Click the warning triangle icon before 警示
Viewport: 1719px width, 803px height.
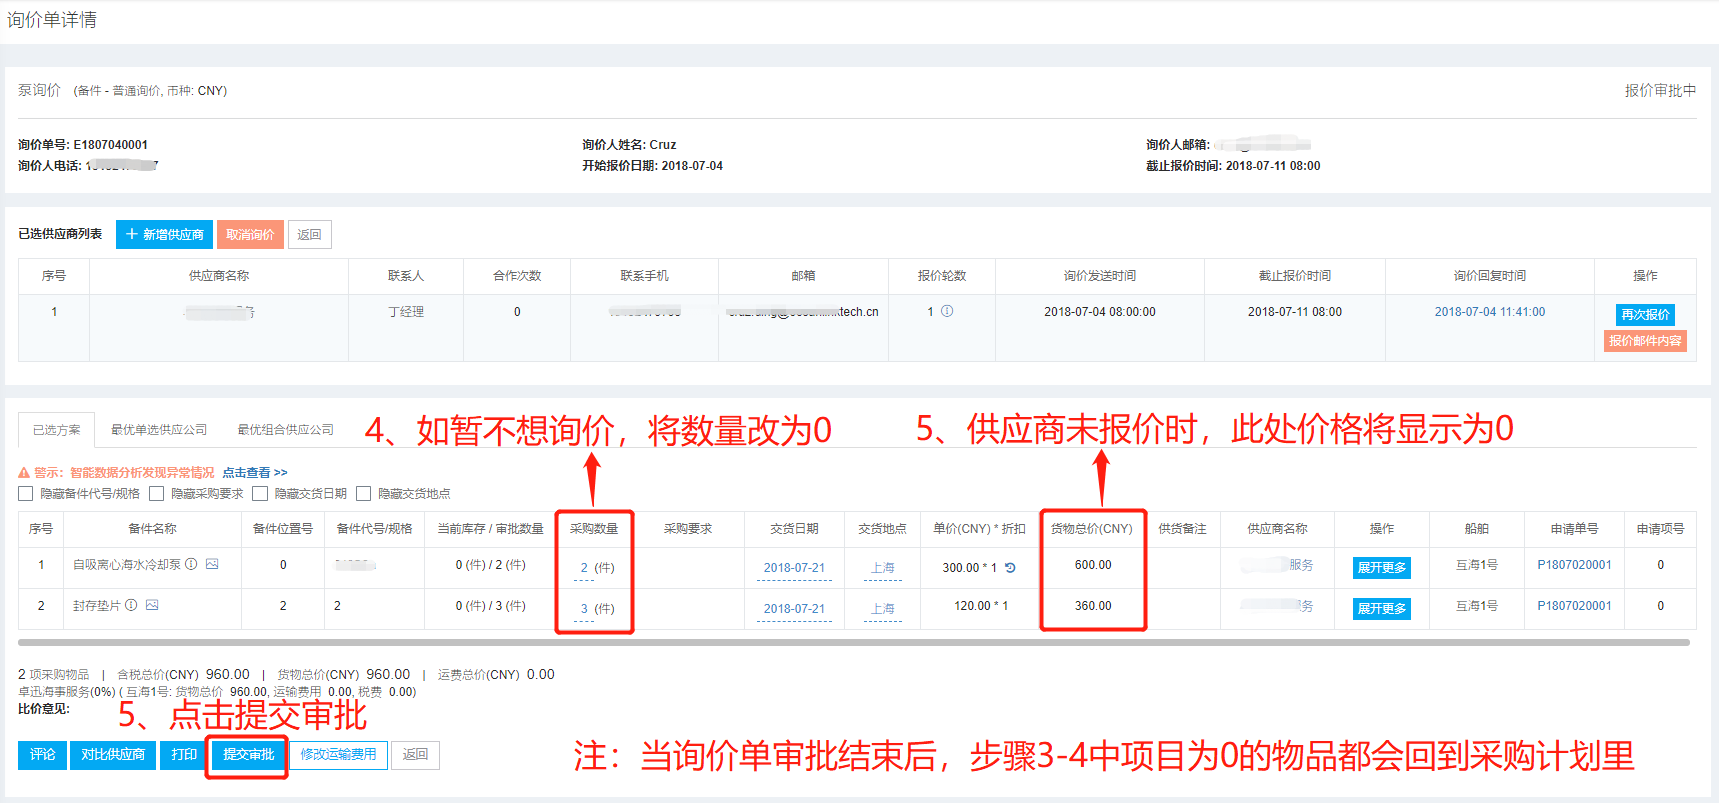24,472
